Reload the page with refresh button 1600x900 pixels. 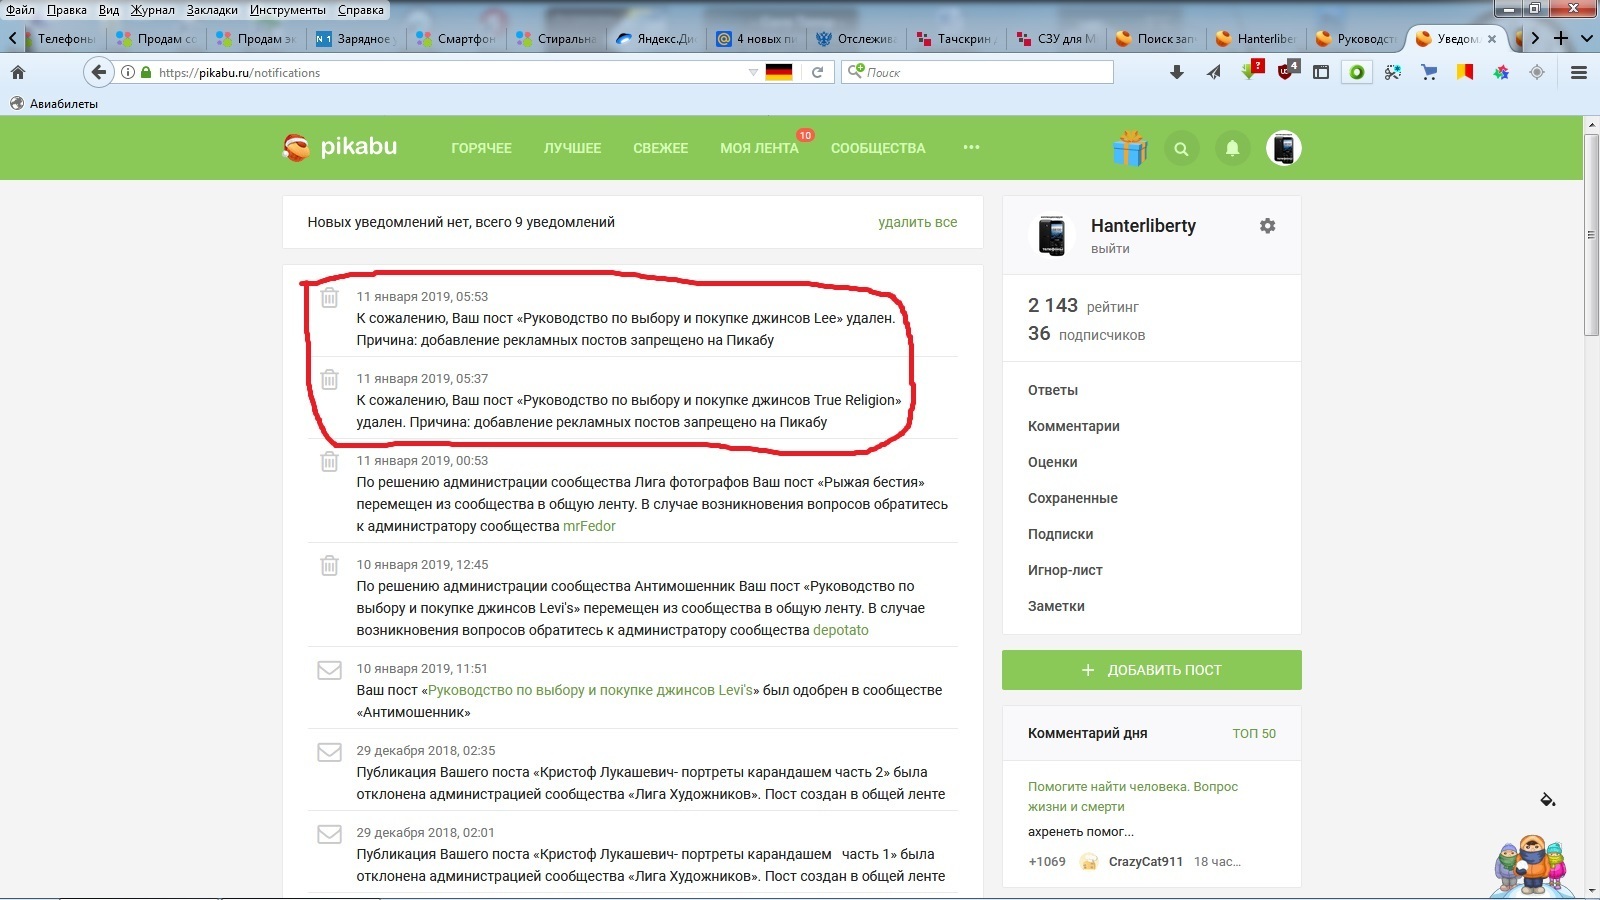pyautogui.click(x=817, y=72)
